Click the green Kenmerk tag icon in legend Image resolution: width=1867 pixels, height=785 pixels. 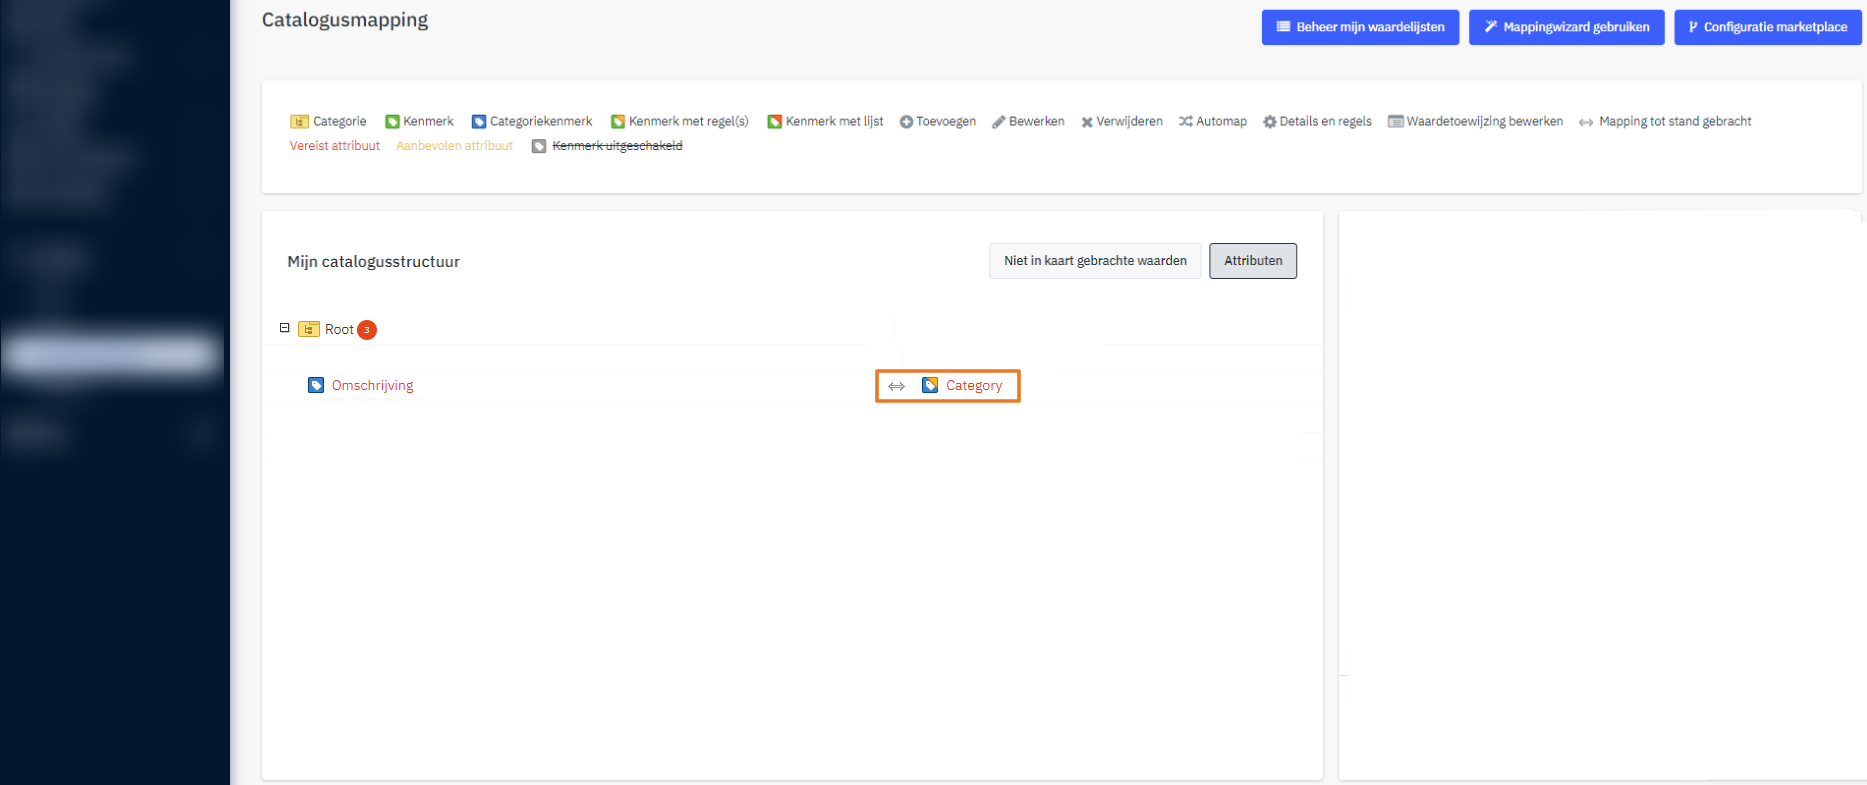coord(392,122)
